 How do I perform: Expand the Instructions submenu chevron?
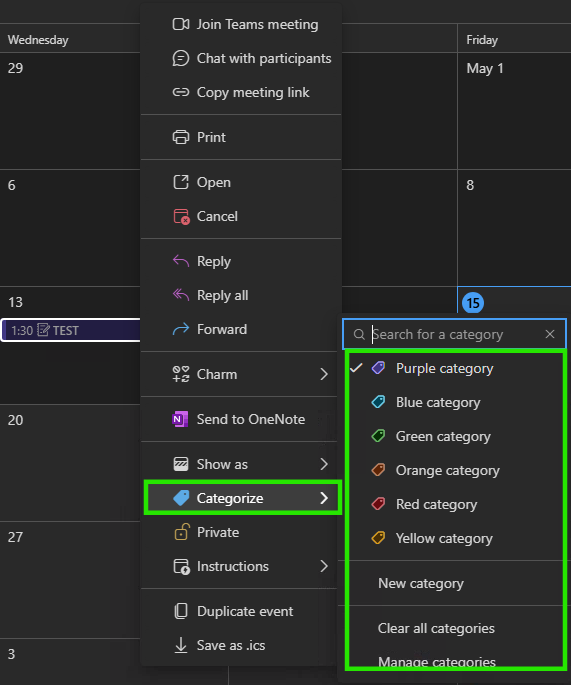324,566
